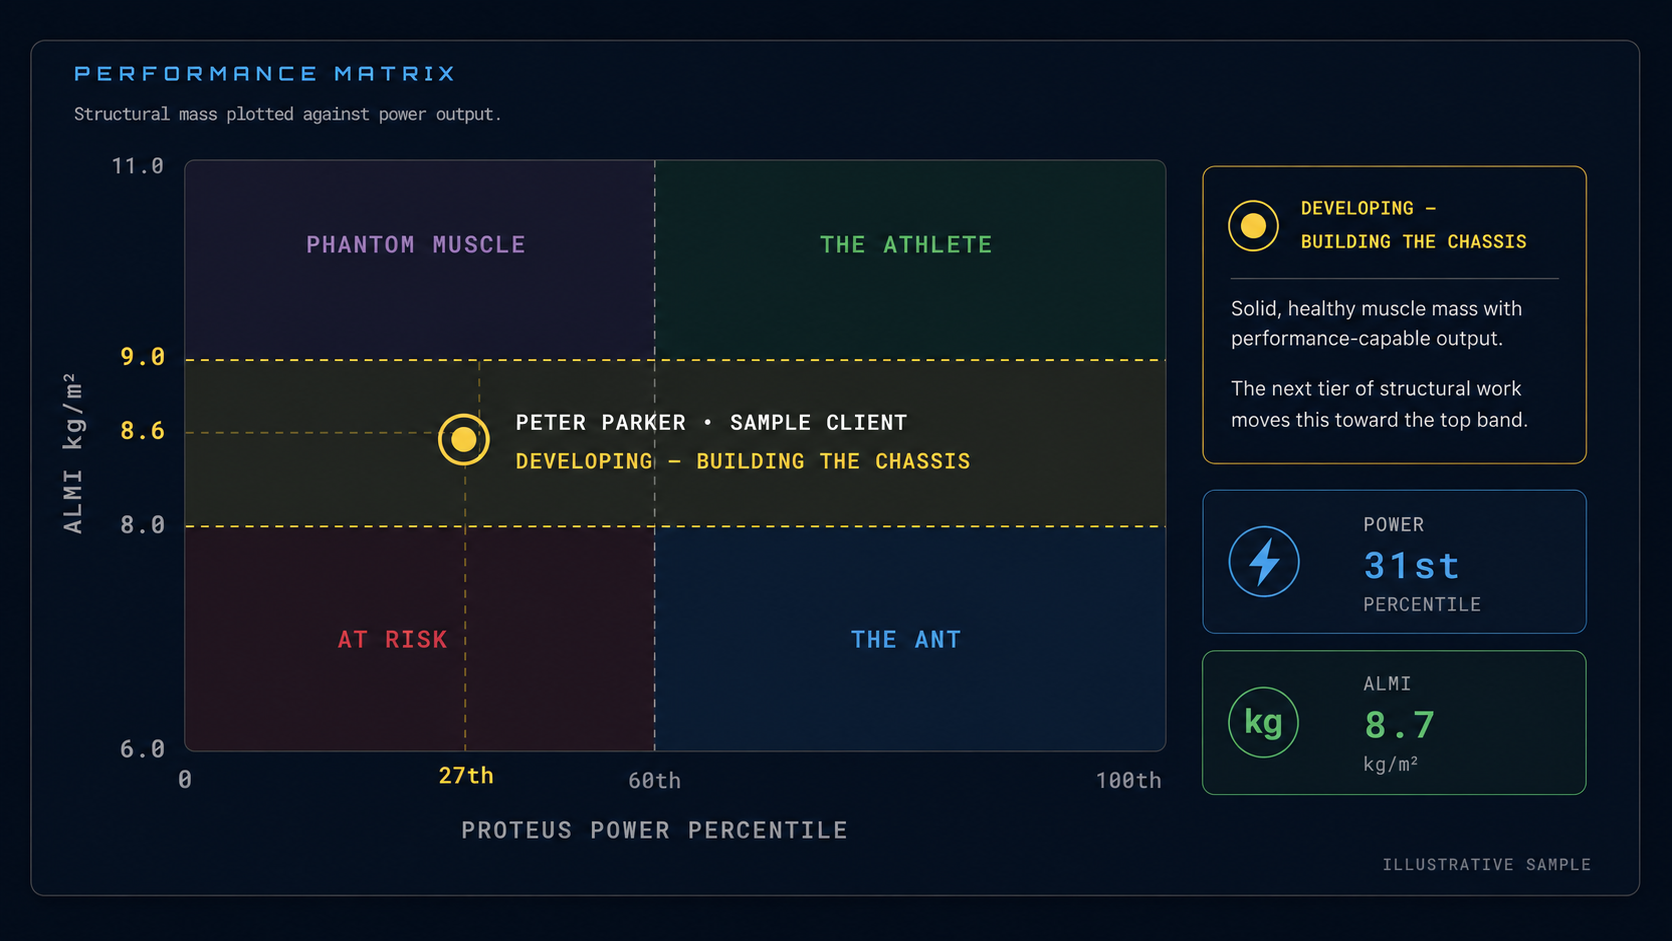Click the 27th percentile axis marker

coord(466,776)
